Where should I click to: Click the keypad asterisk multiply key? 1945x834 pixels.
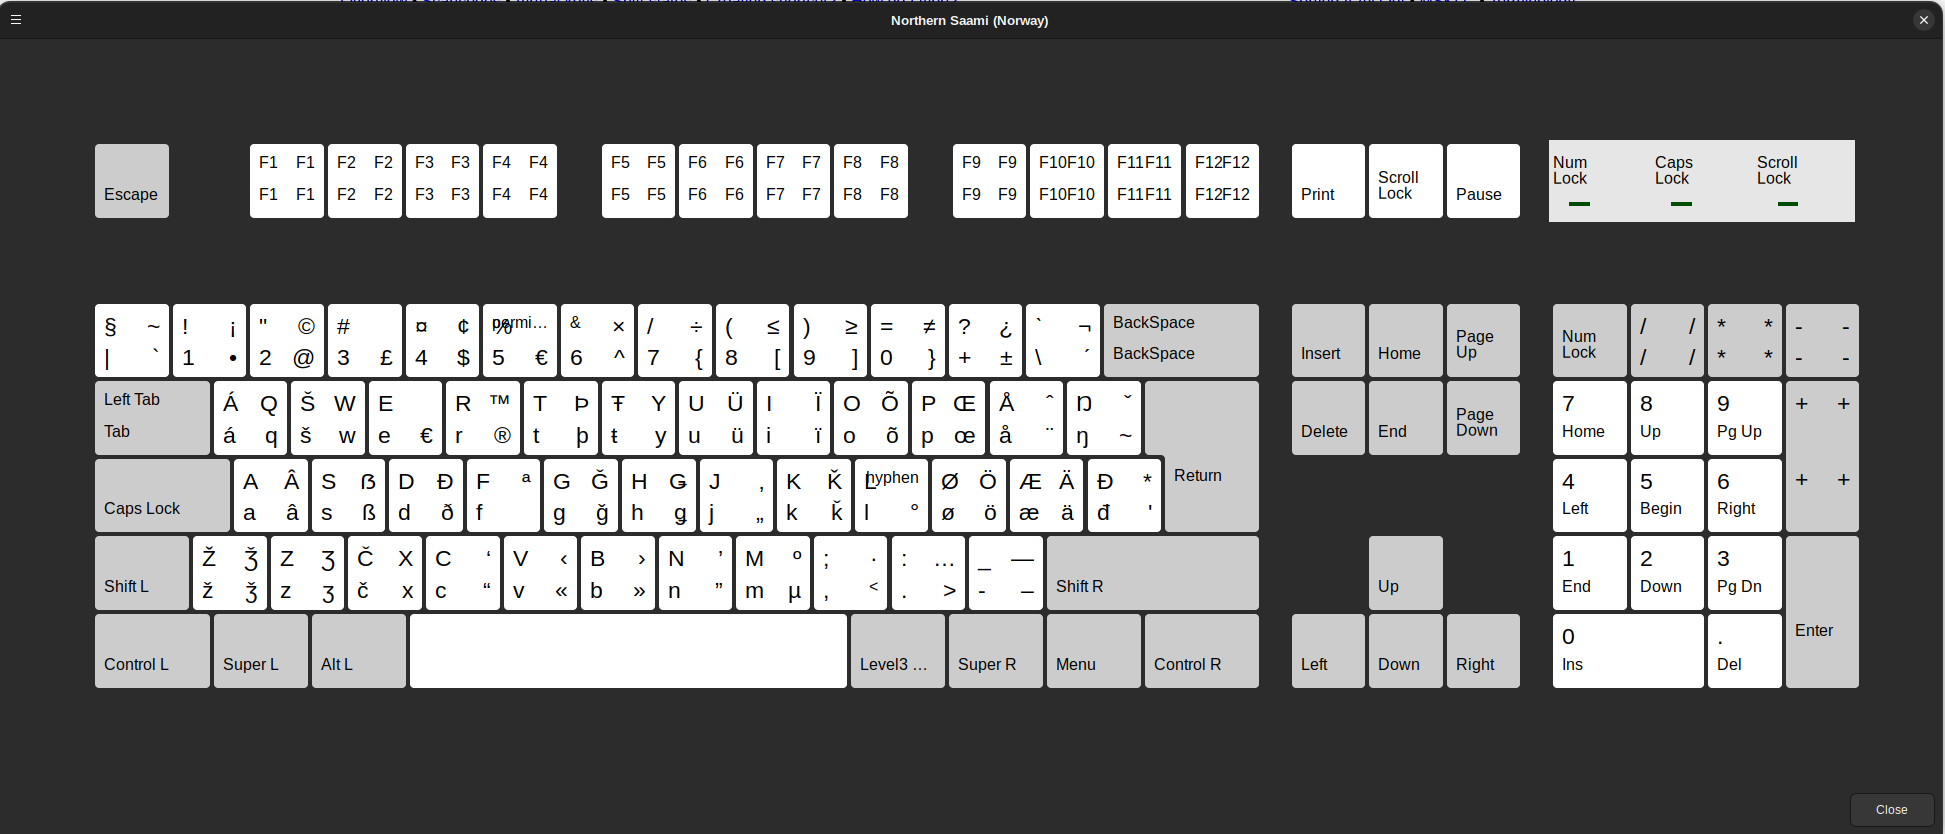(x=1744, y=340)
